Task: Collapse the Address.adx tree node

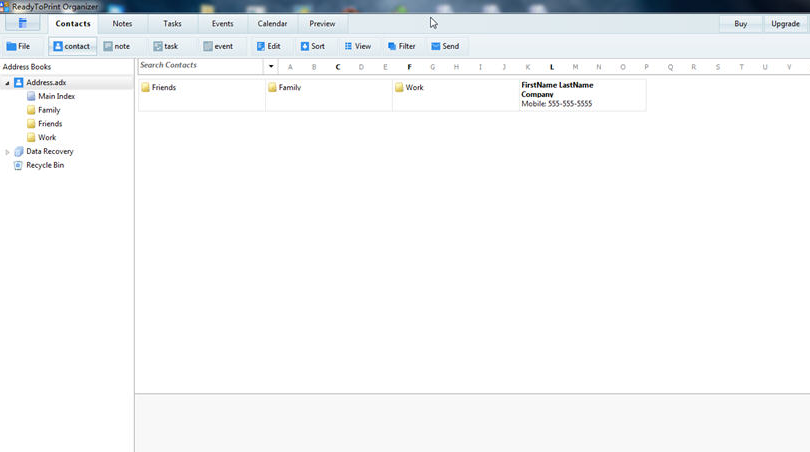Action: (x=7, y=83)
